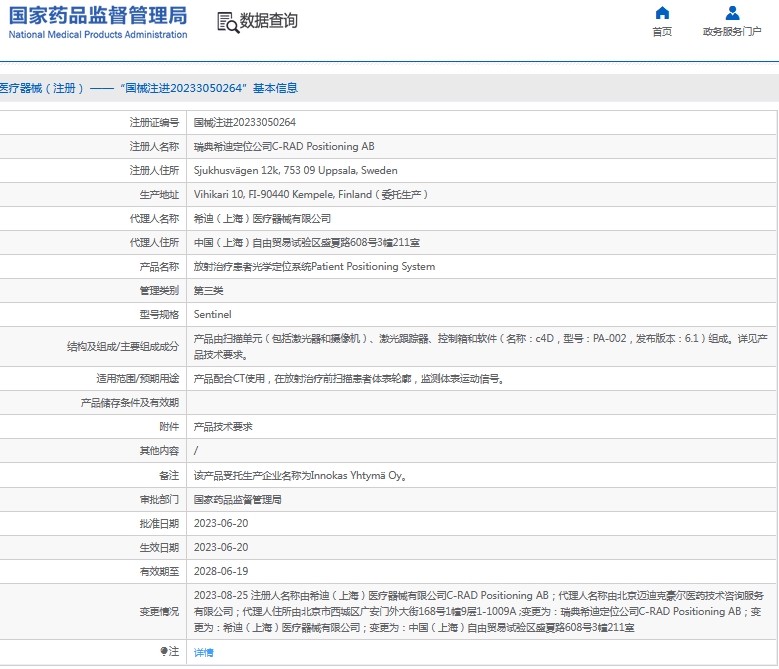Click registration number value 国械注进20233050264 in table
Viewport: 779px width, 669px height.
click(244, 122)
